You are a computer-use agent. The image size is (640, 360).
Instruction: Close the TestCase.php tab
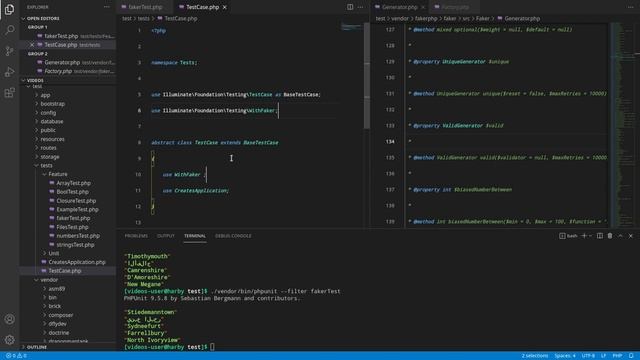224,7
